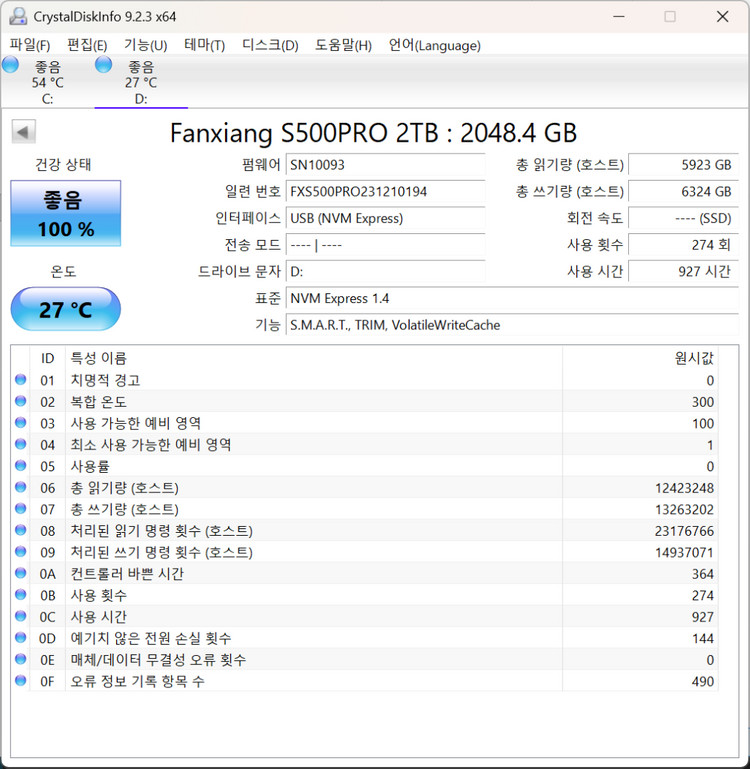
Task: Click raw value 12423248 in row 06
Action: pyautogui.click(x=684, y=488)
